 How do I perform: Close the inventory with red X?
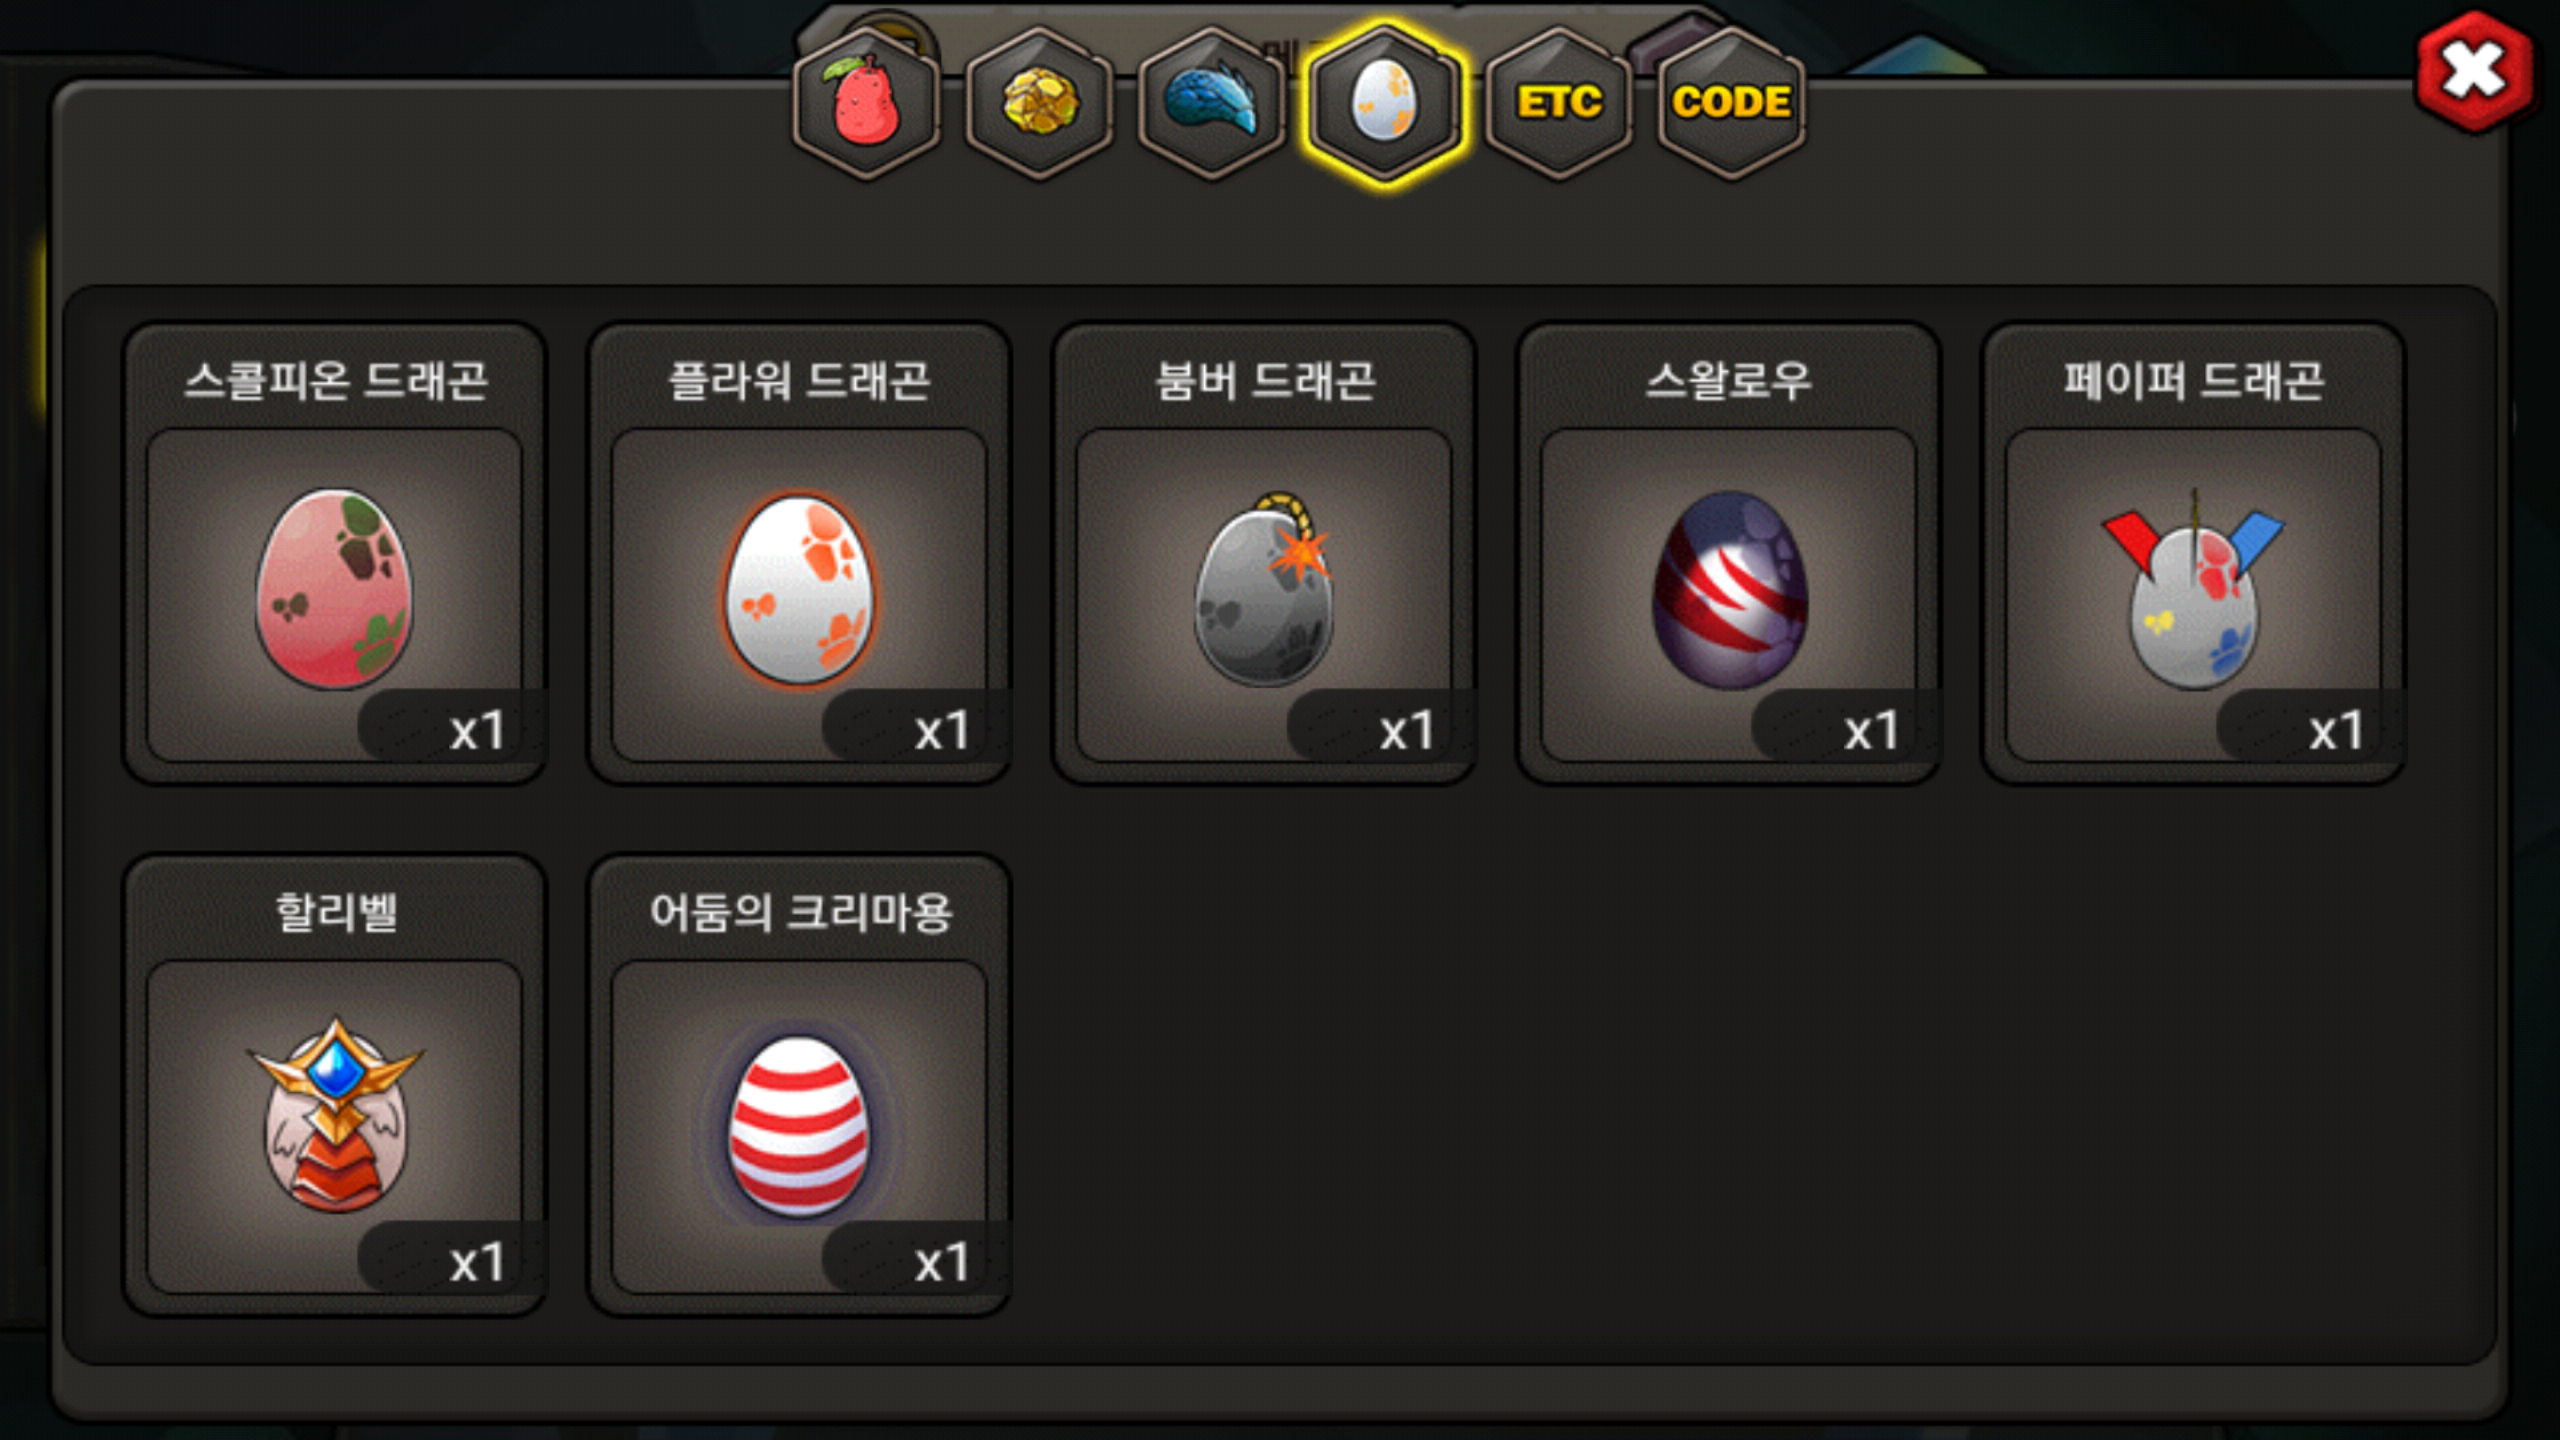pos(2474,71)
